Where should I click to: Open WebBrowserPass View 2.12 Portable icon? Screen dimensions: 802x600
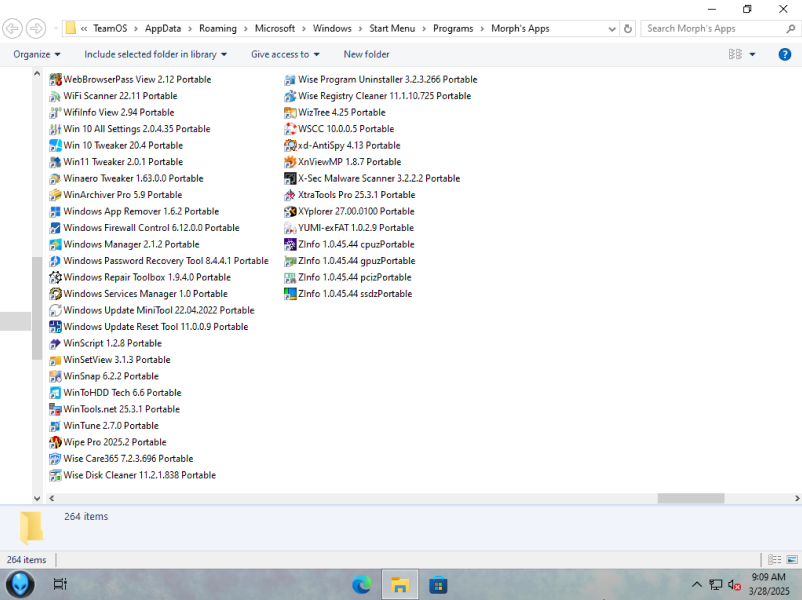click(55, 80)
